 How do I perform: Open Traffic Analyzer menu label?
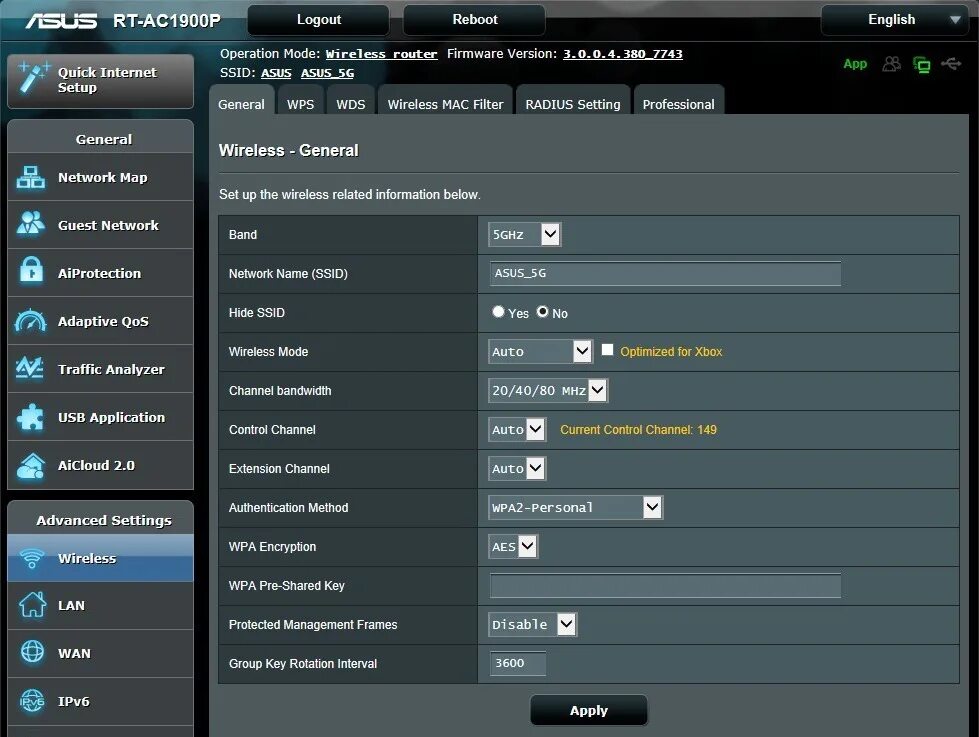pos(111,370)
